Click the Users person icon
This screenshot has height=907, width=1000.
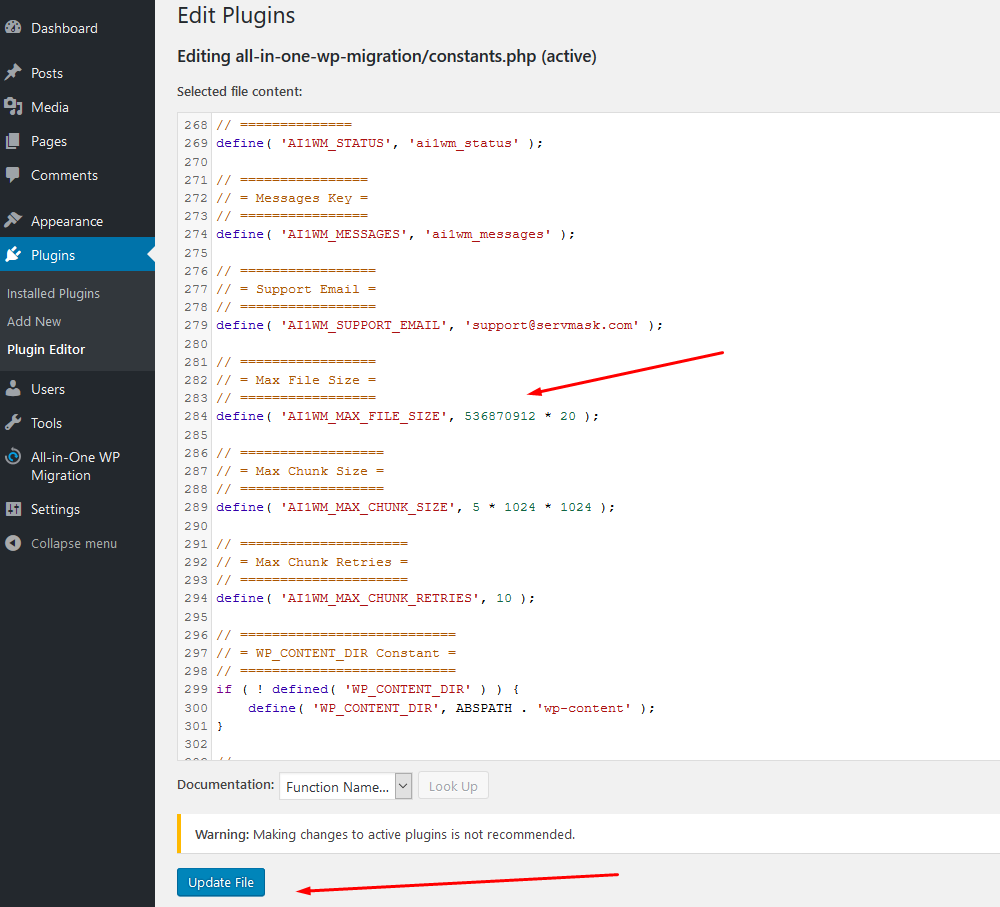coord(13,389)
